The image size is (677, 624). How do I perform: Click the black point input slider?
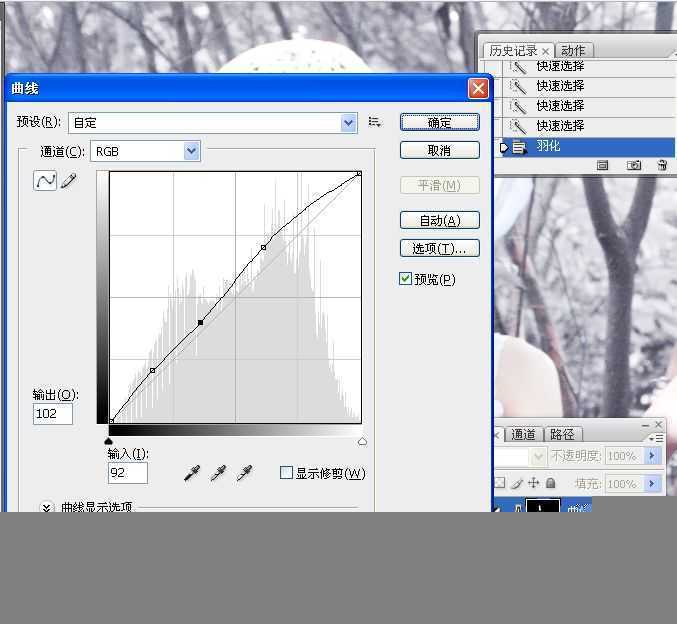(109, 441)
